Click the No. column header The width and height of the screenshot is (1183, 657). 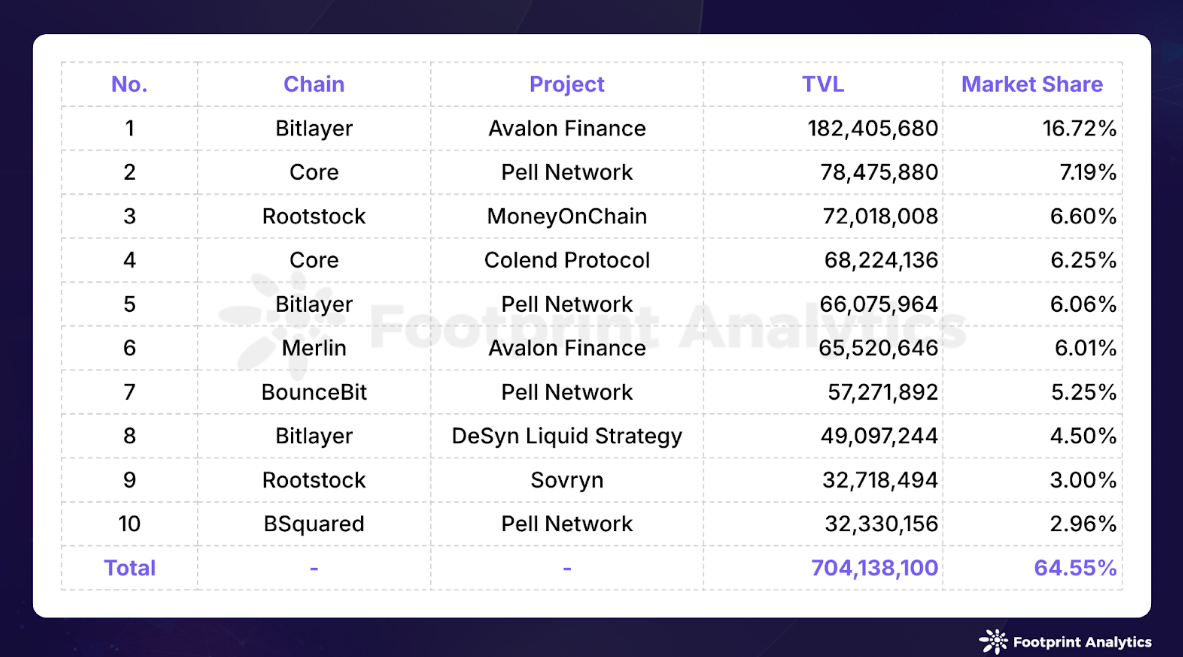tap(129, 84)
